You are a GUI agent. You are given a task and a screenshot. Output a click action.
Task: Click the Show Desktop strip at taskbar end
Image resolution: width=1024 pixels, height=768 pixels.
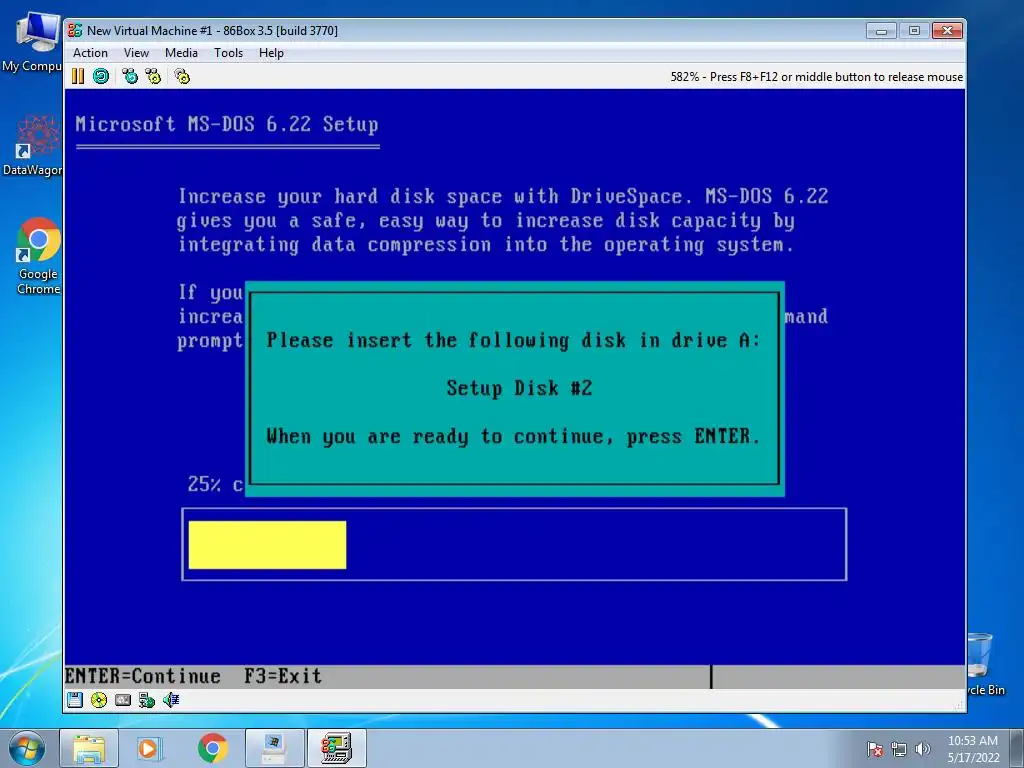(1017, 749)
